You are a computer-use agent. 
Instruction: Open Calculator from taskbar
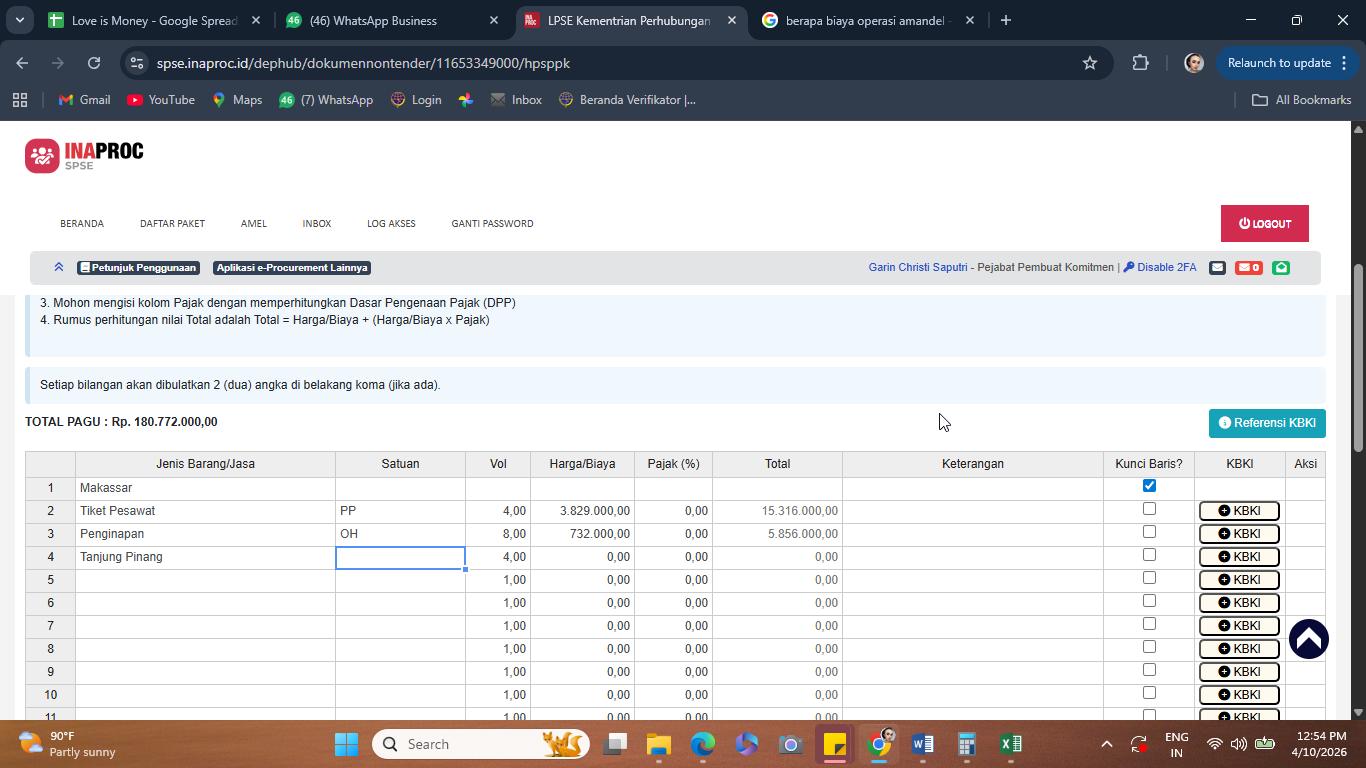tap(967, 744)
